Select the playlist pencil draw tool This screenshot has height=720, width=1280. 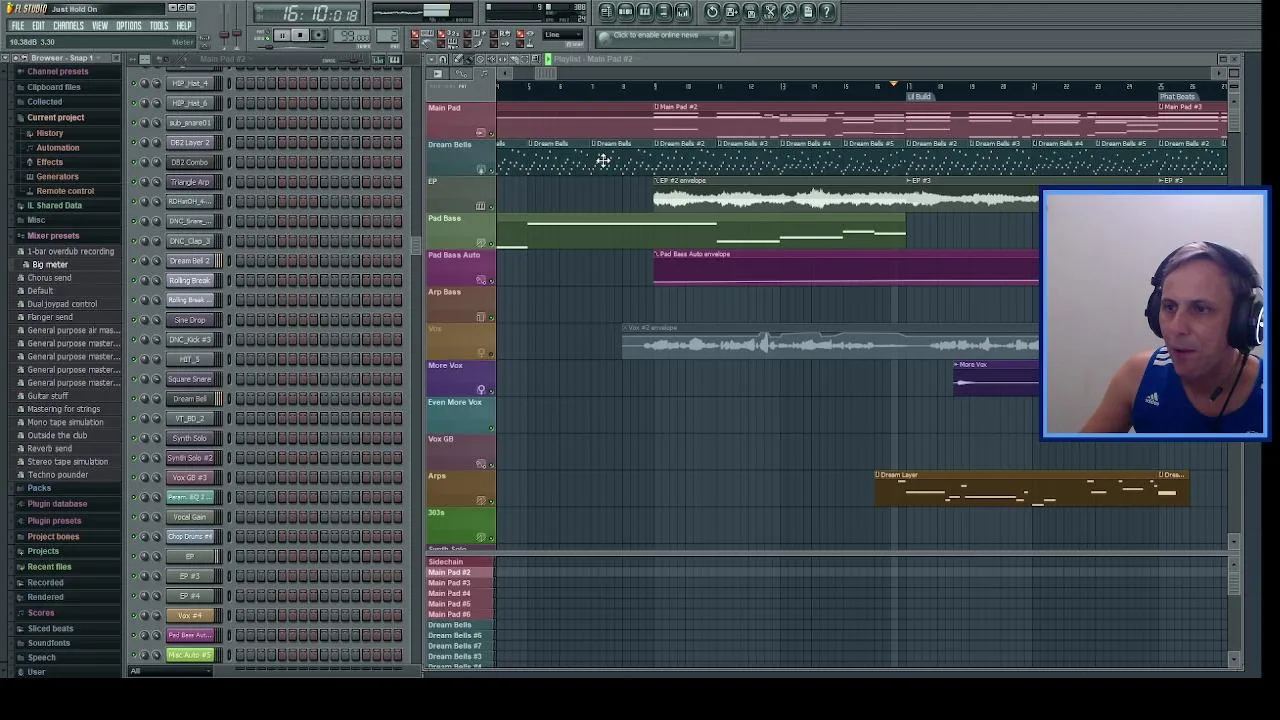pos(458,59)
